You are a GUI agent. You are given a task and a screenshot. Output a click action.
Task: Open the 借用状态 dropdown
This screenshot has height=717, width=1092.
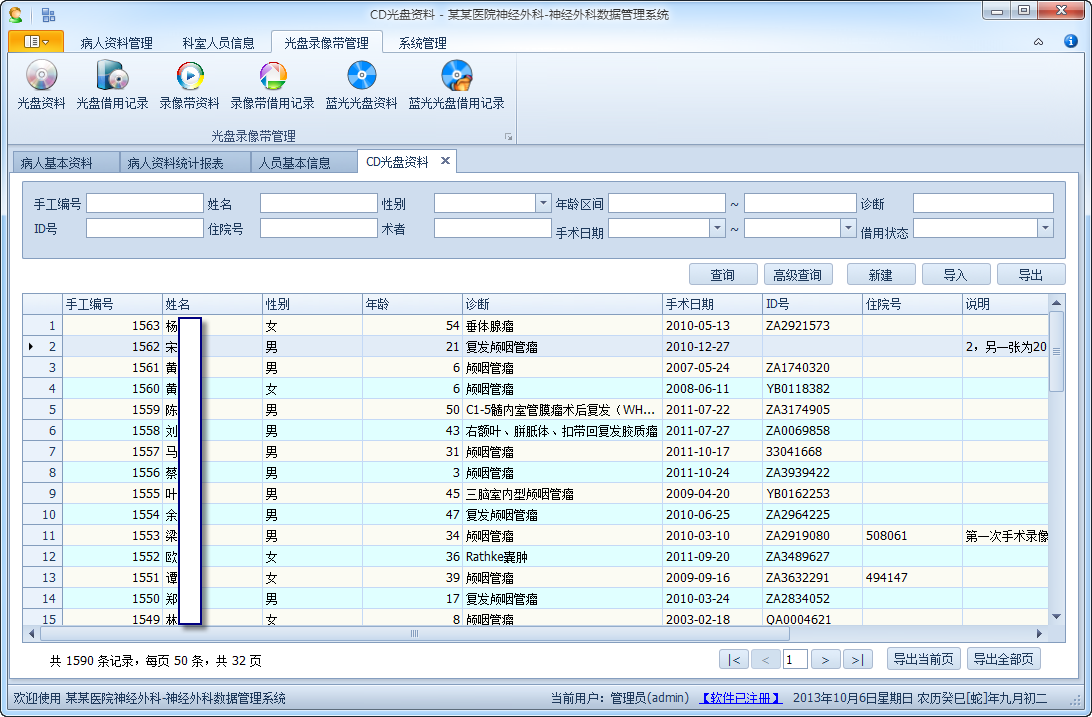(x=1045, y=228)
